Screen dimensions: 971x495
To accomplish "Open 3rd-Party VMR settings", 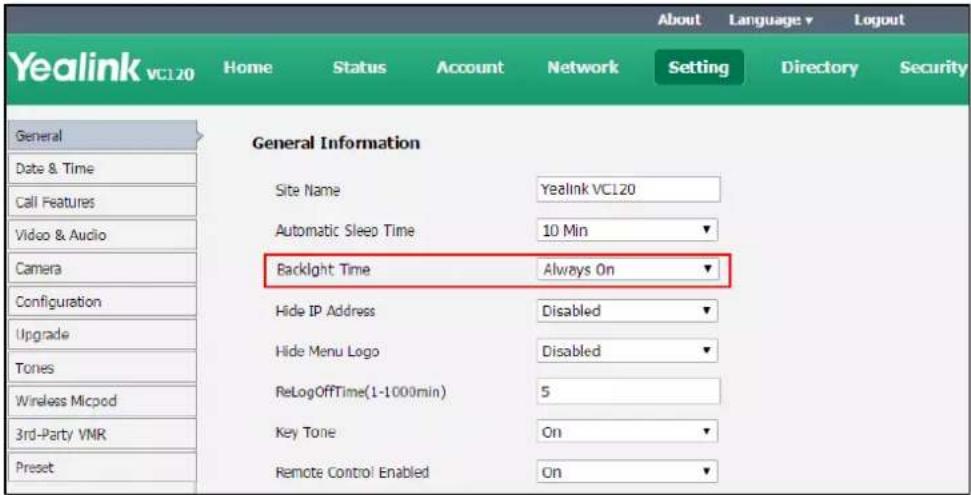I will click(x=102, y=434).
